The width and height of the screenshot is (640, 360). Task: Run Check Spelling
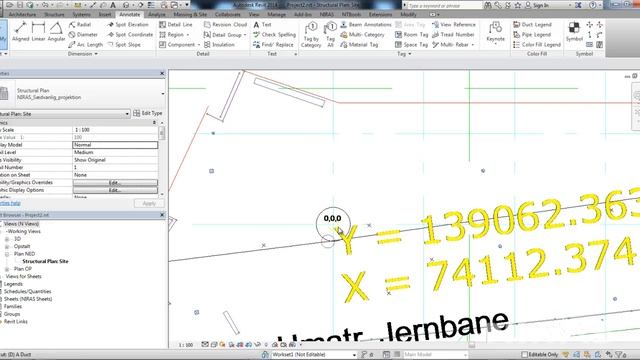tap(274, 35)
